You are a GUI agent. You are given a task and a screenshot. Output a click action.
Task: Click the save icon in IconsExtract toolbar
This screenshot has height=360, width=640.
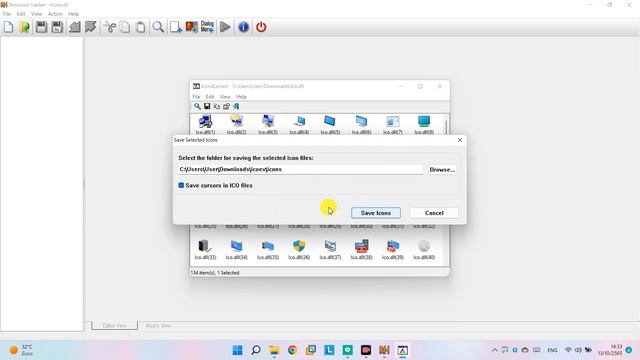tap(207, 107)
